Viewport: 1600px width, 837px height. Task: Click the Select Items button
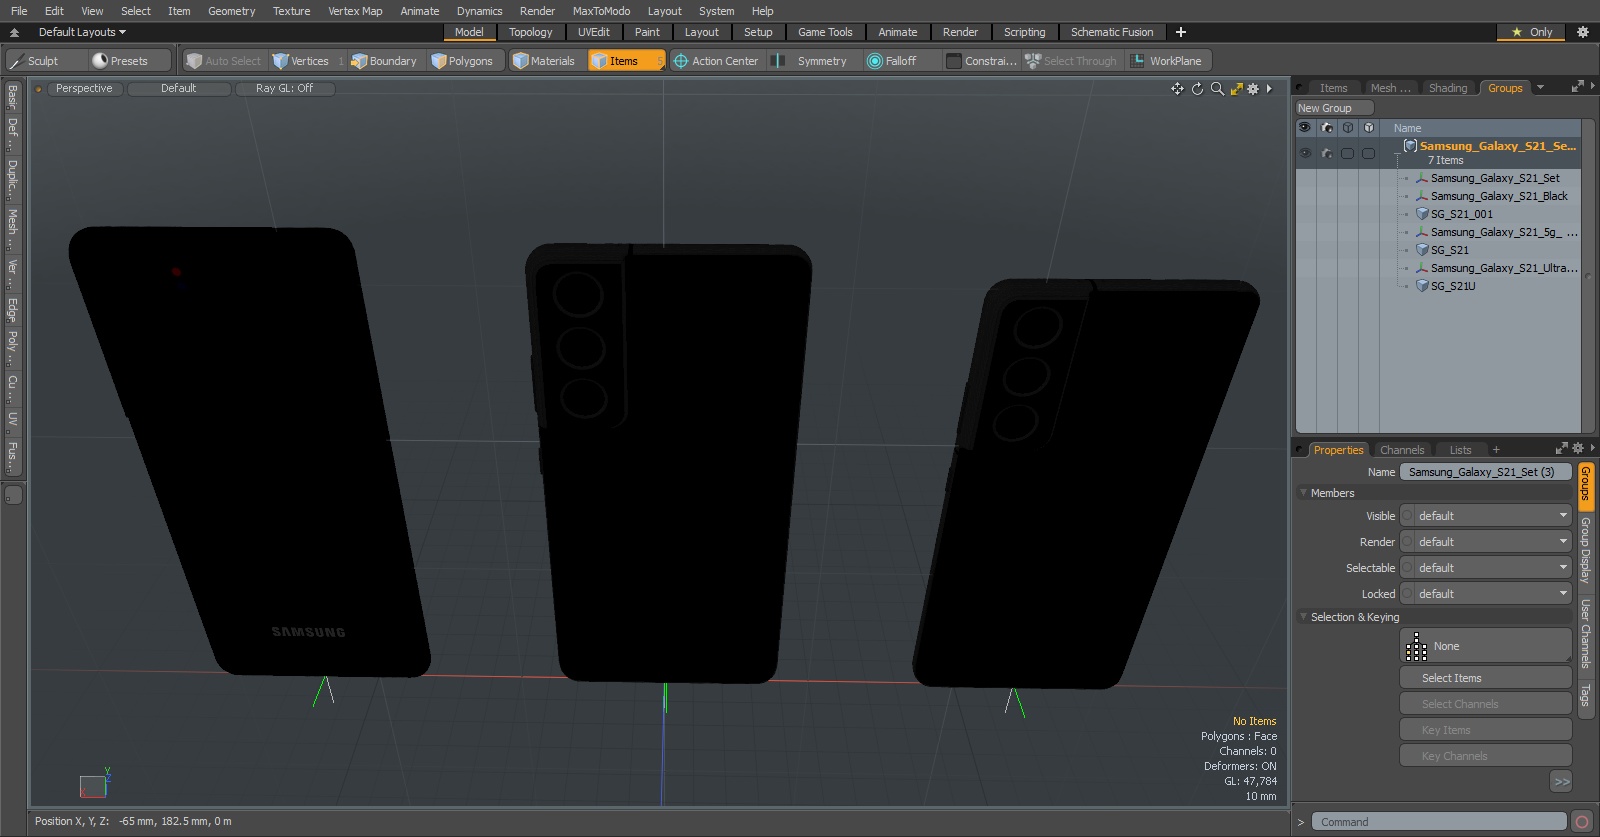(x=1486, y=678)
